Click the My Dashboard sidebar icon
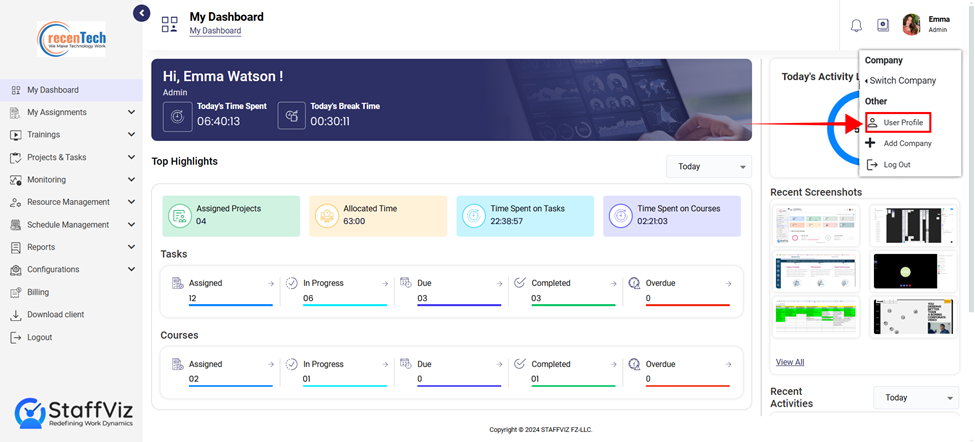975x442 pixels. pyautogui.click(x=16, y=90)
